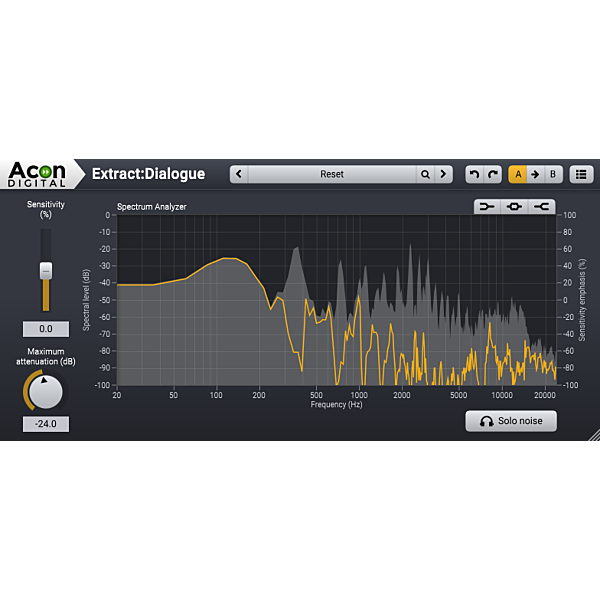The image size is (600, 600).
Task: Click the Spectrum Analyzer label
Action: coord(152,207)
